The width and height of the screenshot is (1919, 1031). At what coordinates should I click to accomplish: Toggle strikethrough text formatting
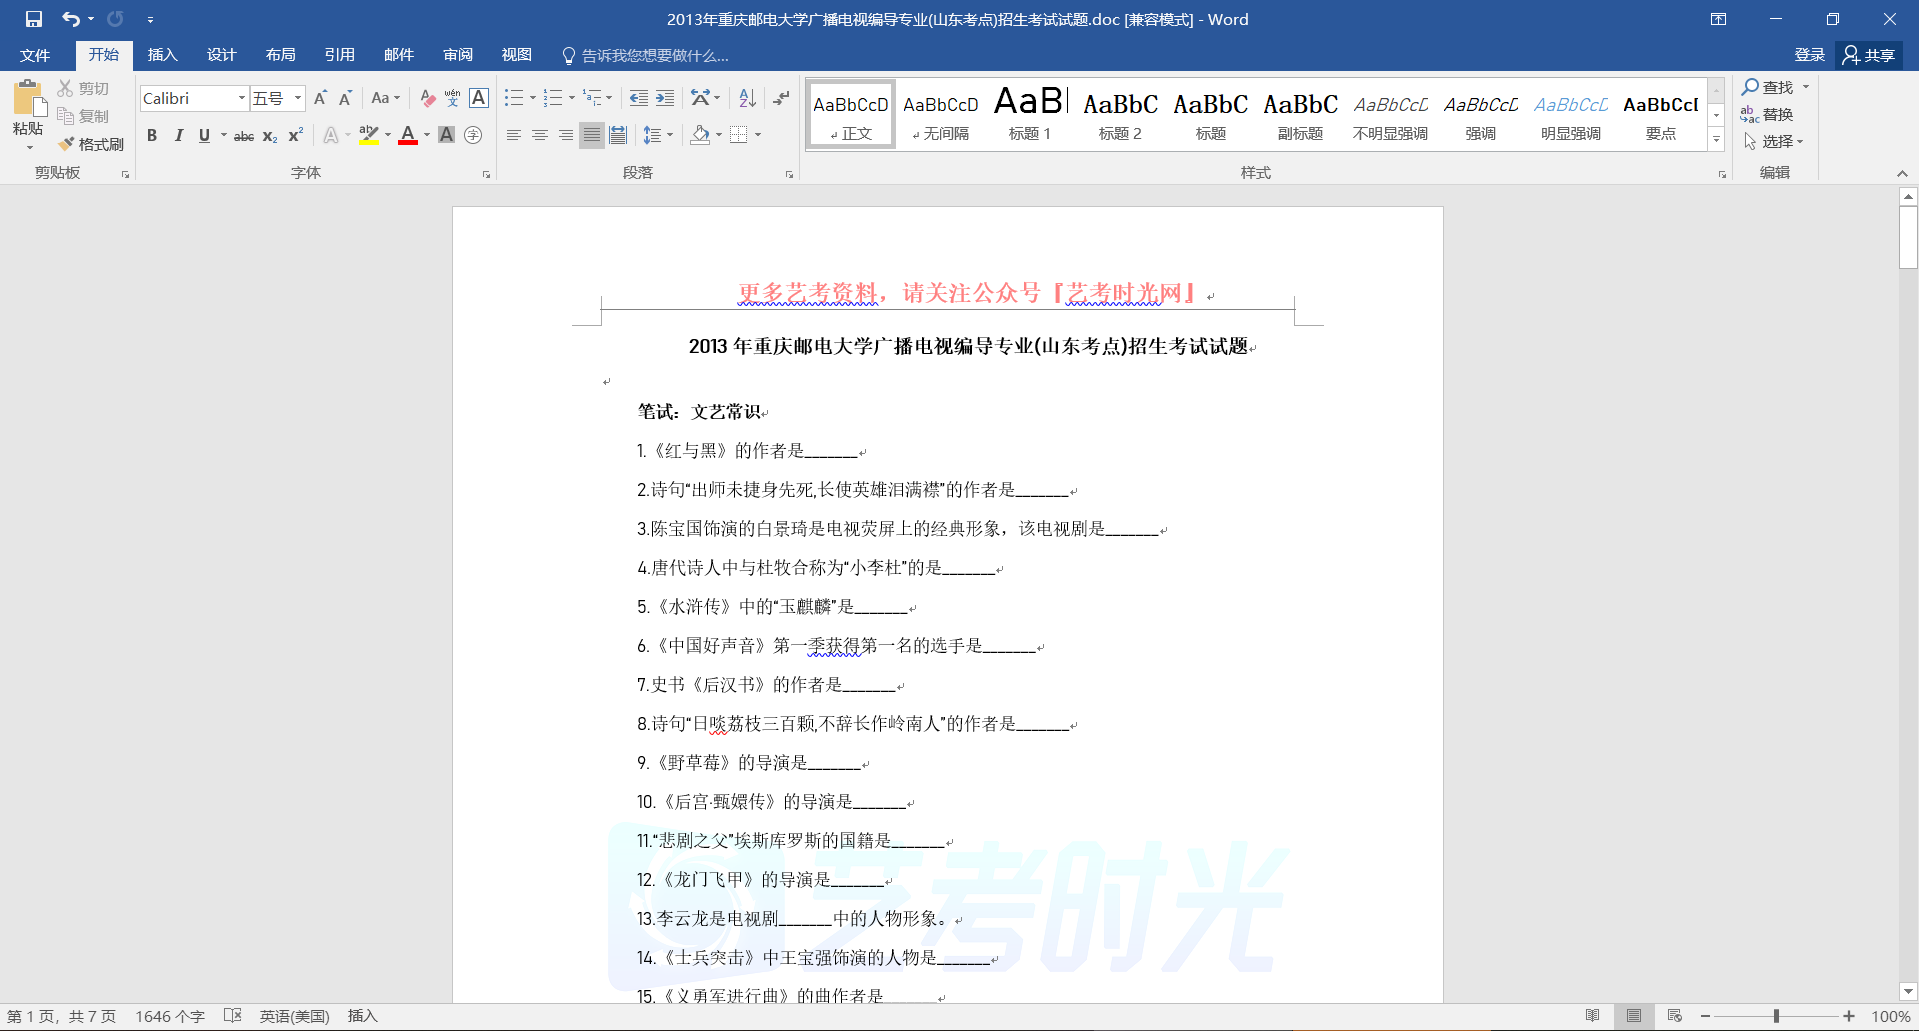tap(243, 136)
